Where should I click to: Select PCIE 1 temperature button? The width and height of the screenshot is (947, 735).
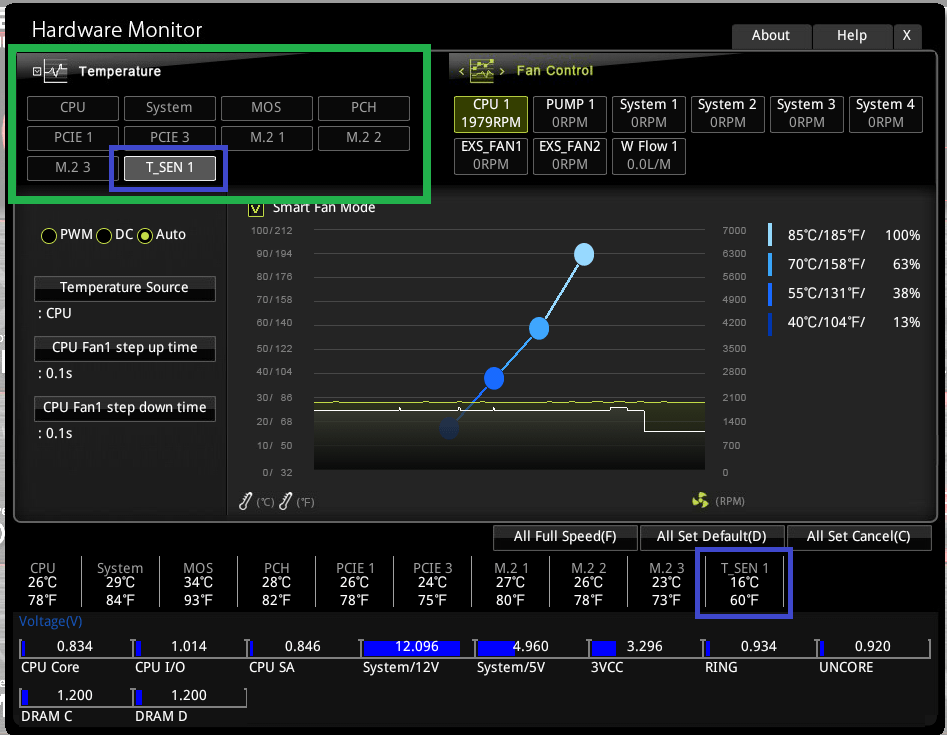tap(72, 138)
